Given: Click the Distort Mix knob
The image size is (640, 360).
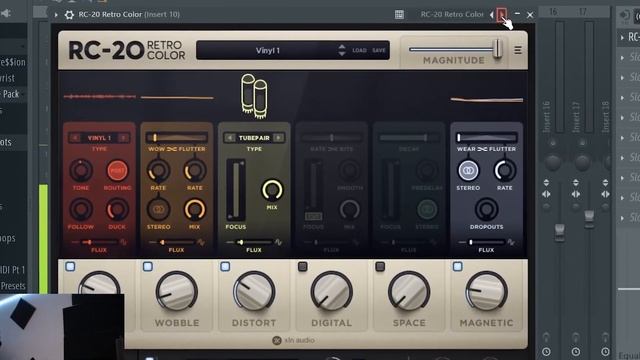Looking at the screenshot, I should point(272,190).
